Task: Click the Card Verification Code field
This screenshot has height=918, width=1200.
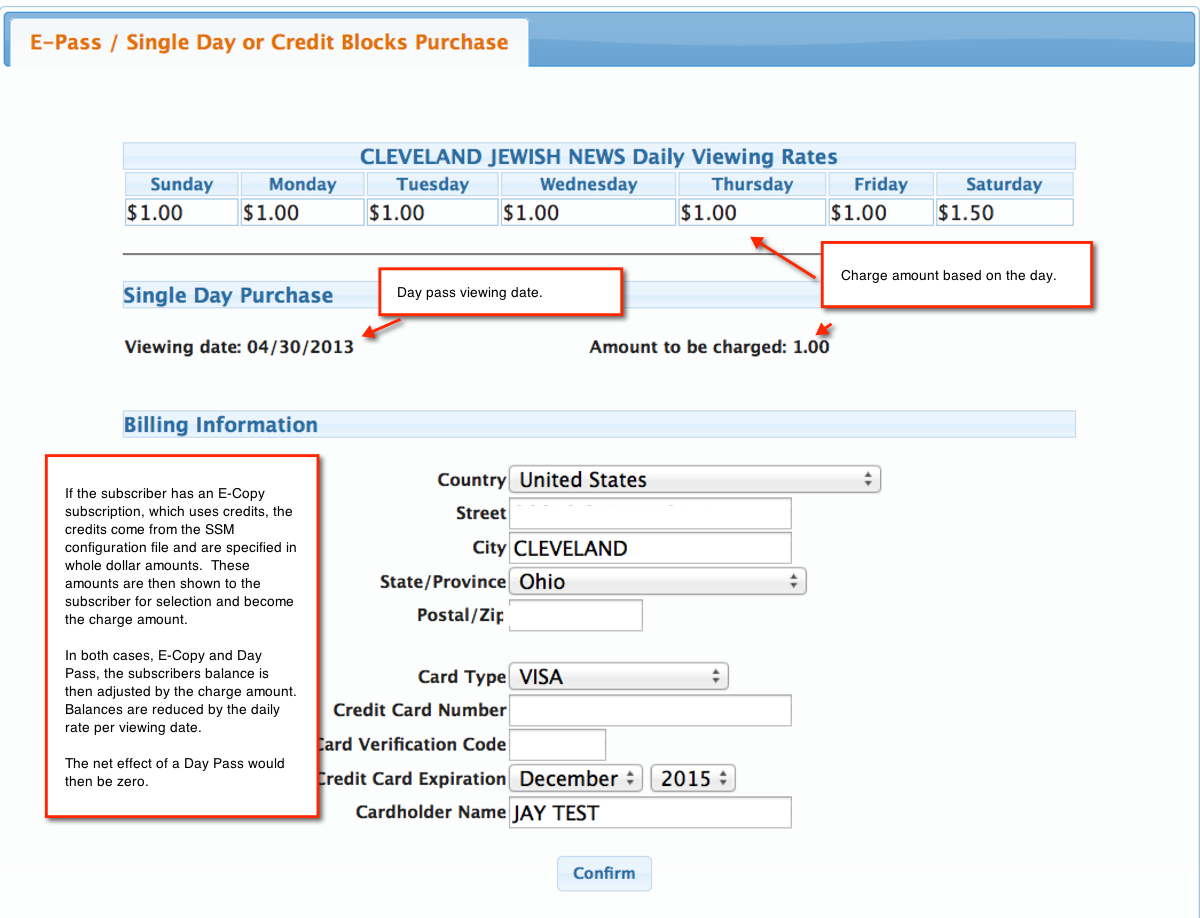Action: [x=557, y=744]
